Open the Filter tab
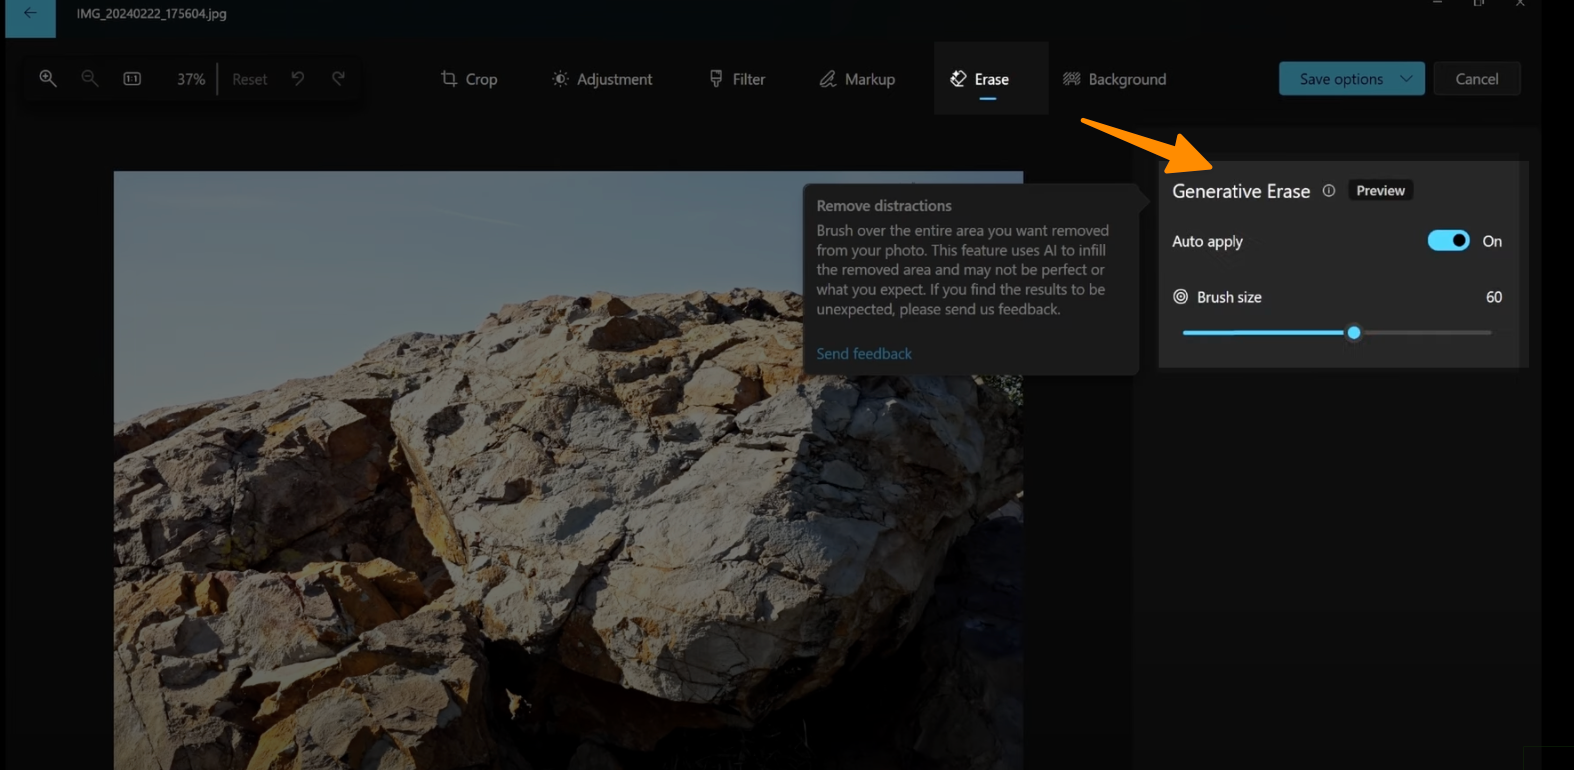This screenshot has width=1574, height=770. click(737, 79)
